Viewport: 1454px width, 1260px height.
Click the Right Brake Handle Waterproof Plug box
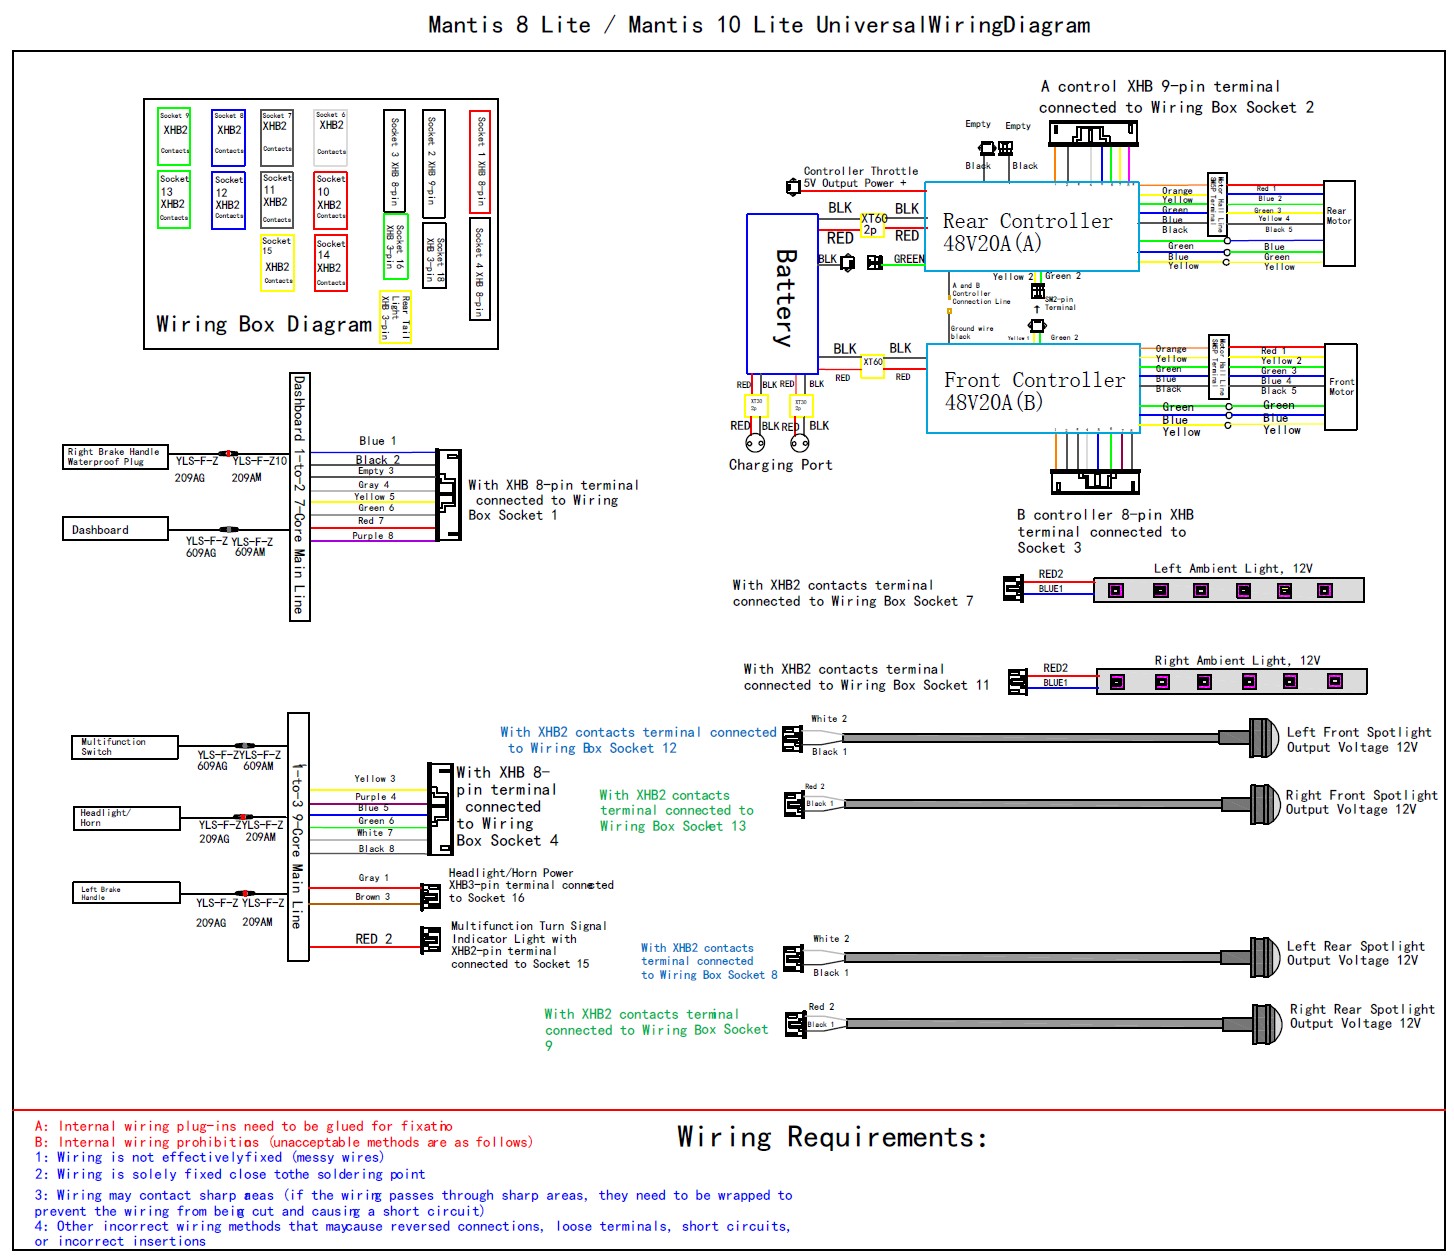[x=115, y=457]
